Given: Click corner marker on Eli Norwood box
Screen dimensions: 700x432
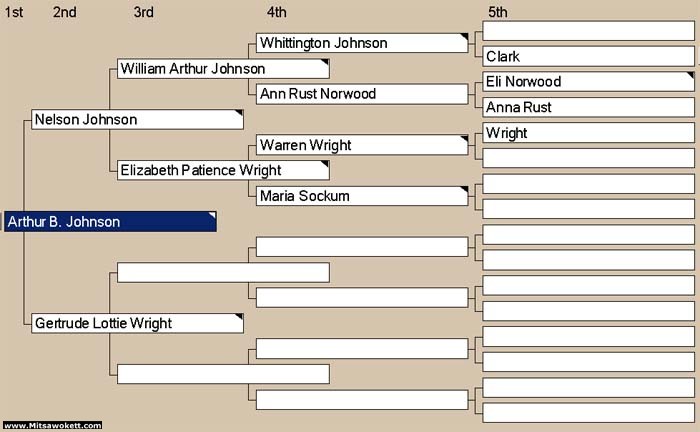Looking at the screenshot, I should click(691, 75).
